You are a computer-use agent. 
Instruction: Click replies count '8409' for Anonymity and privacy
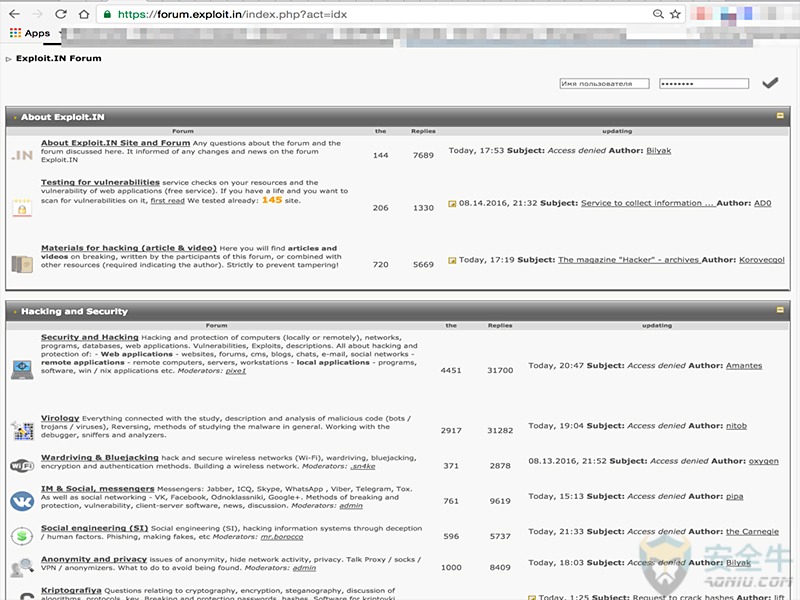point(500,567)
